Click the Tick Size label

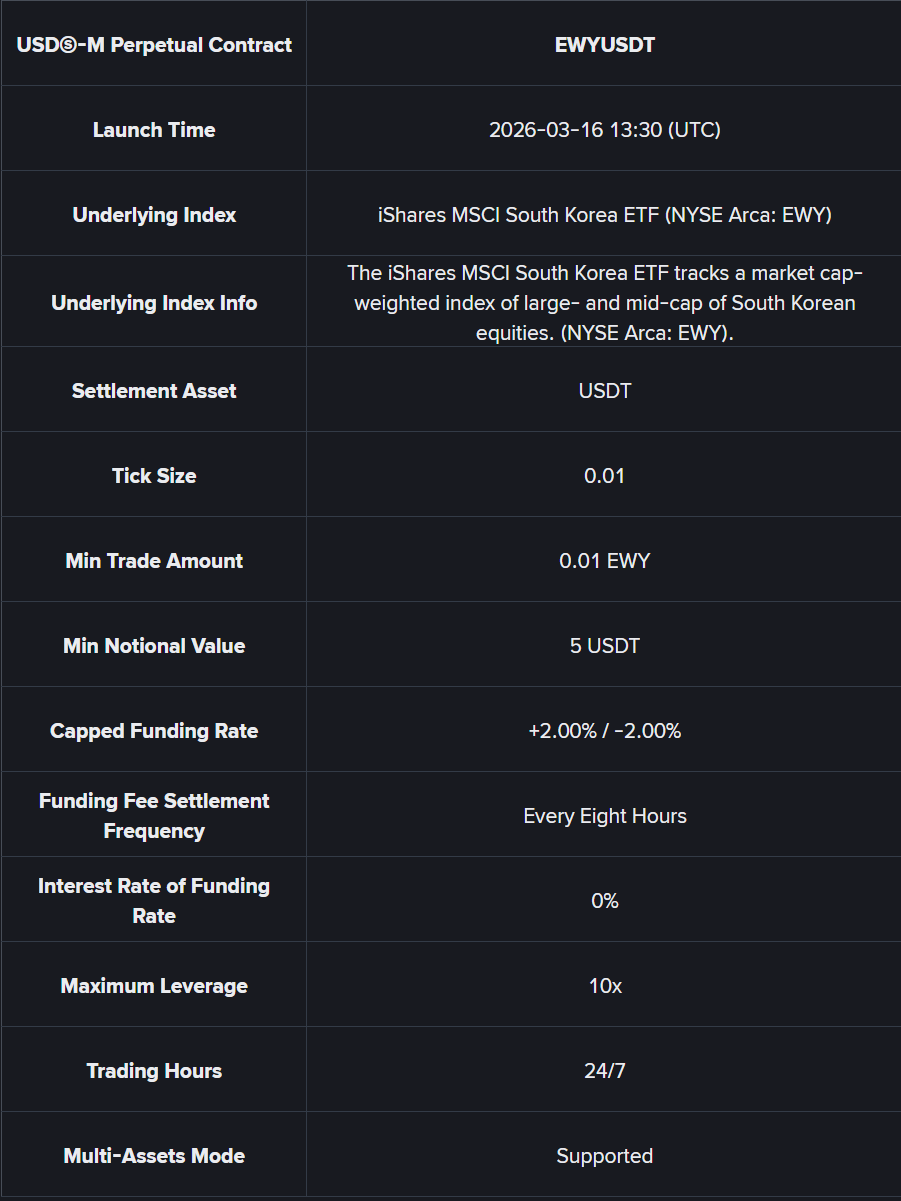[154, 475]
